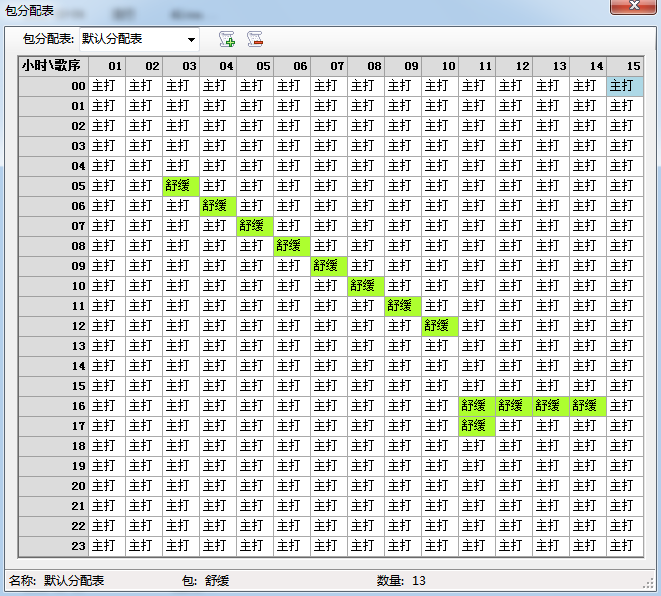Select 舒缓 cell at row 16 column 11

(x=477, y=406)
